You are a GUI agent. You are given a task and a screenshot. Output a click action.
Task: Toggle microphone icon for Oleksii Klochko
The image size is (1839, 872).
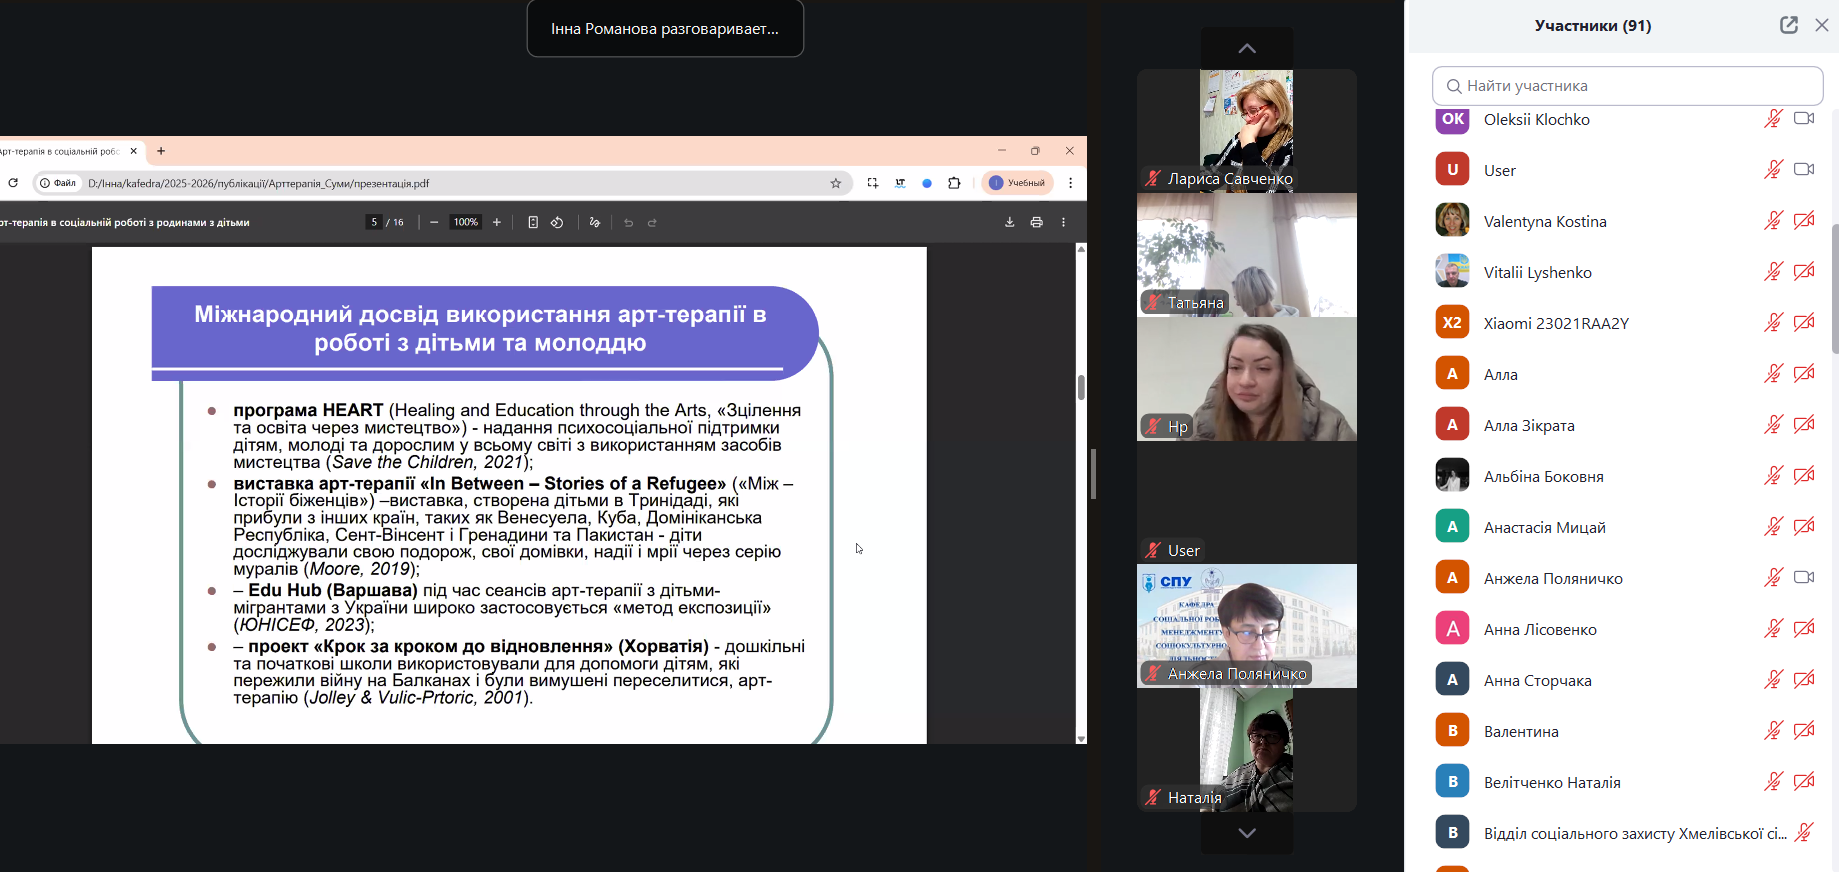tap(1773, 119)
